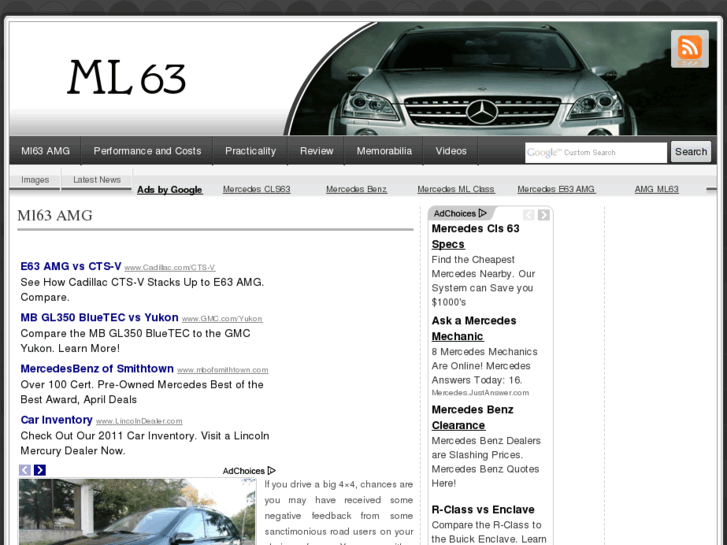The height and width of the screenshot is (545, 727).
Task: Click the car photo in the article
Action: pos(137,512)
